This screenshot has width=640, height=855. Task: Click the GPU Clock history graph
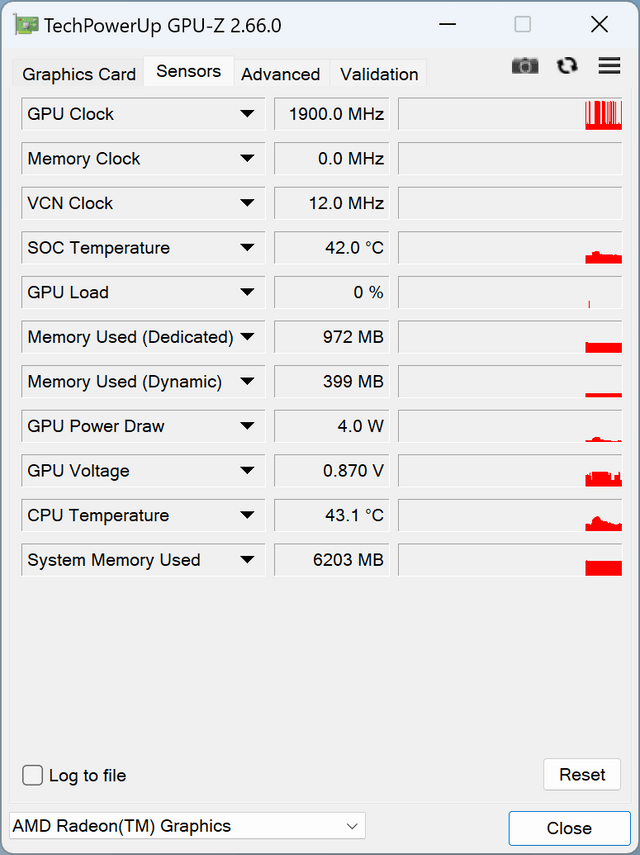tap(510, 114)
